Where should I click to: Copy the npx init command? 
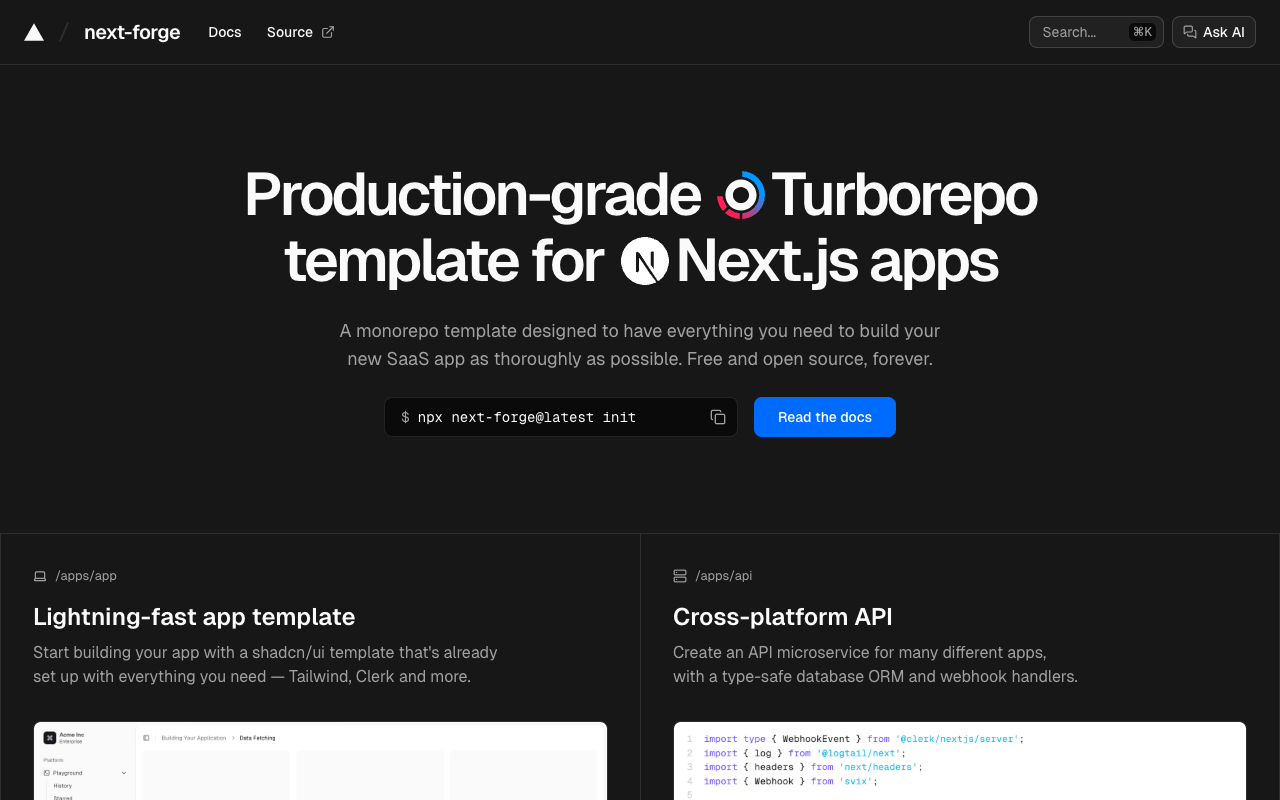[x=717, y=417]
